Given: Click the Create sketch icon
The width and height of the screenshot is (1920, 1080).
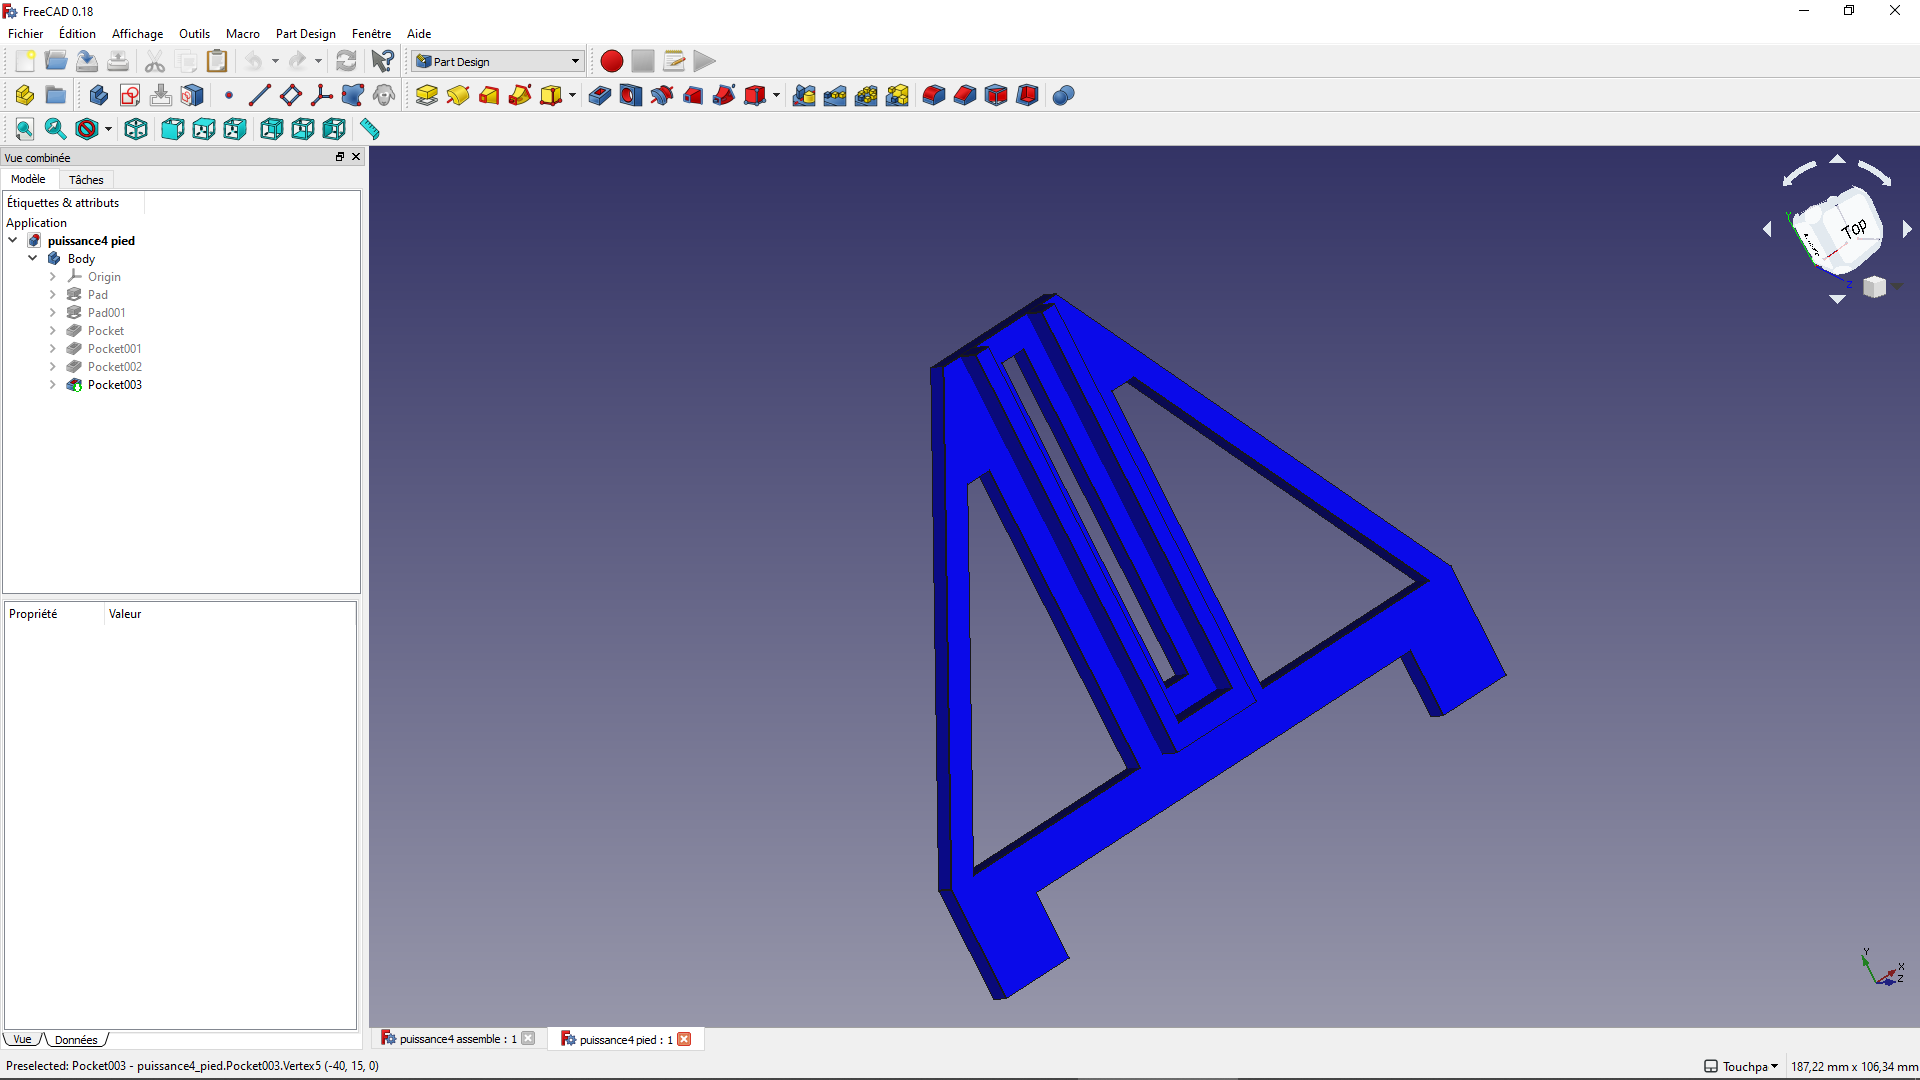Looking at the screenshot, I should point(130,95).
